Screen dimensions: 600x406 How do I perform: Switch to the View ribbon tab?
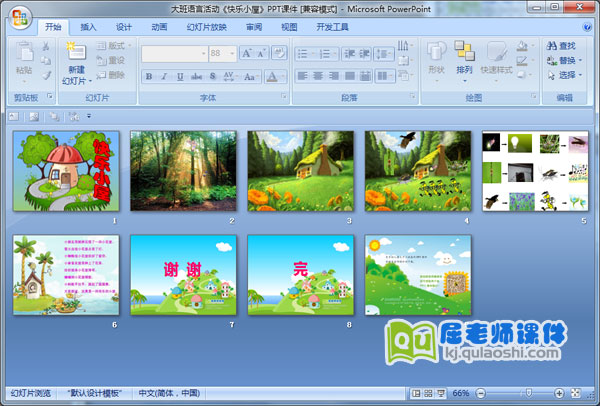tap(289, 27)
